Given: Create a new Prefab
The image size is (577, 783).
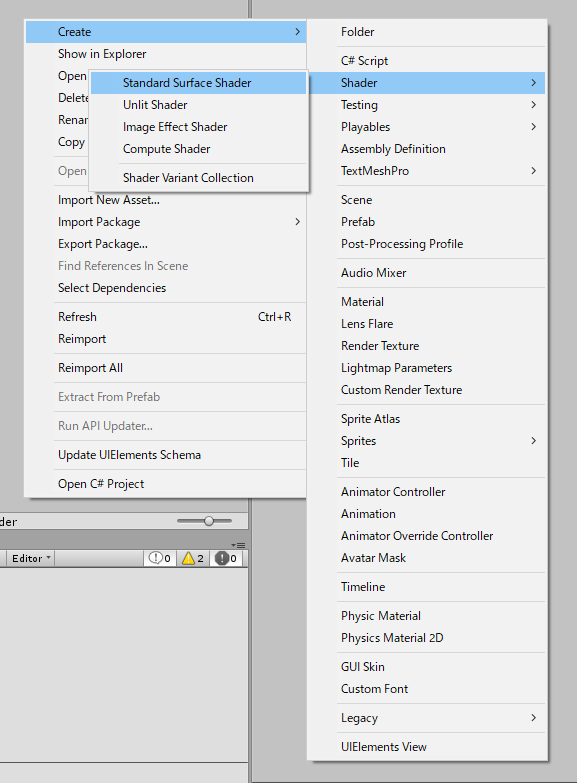Looking at the screenshot, I should click(x=427, y=222).
